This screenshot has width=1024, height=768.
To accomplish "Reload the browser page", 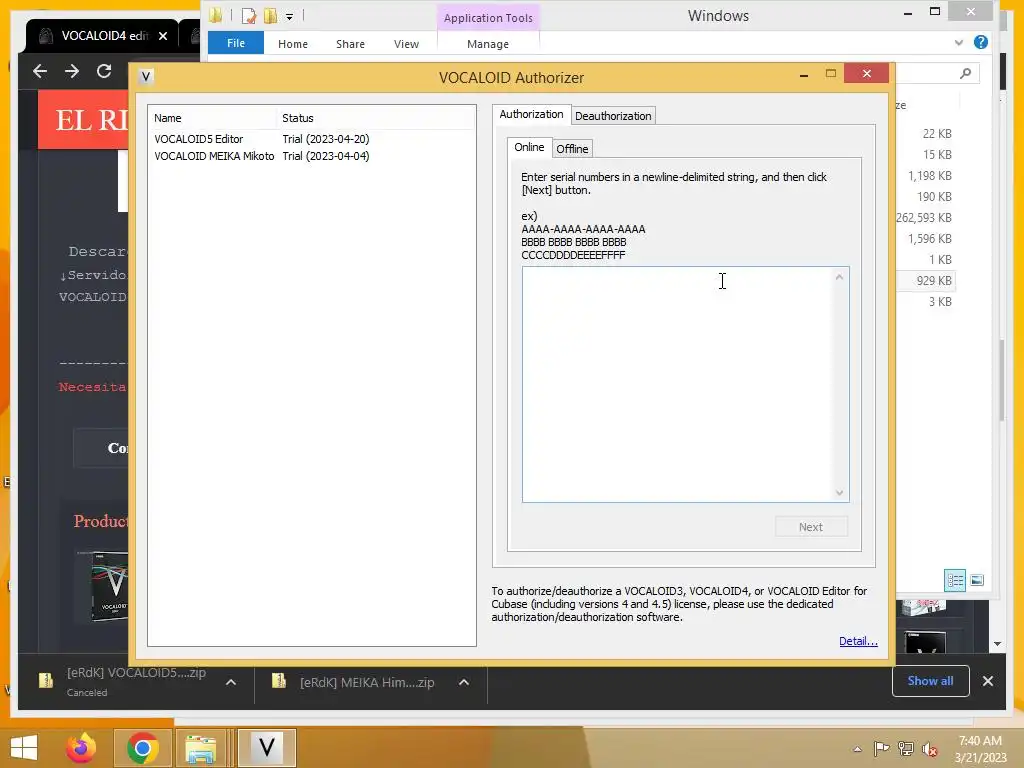I will point(104,71).
